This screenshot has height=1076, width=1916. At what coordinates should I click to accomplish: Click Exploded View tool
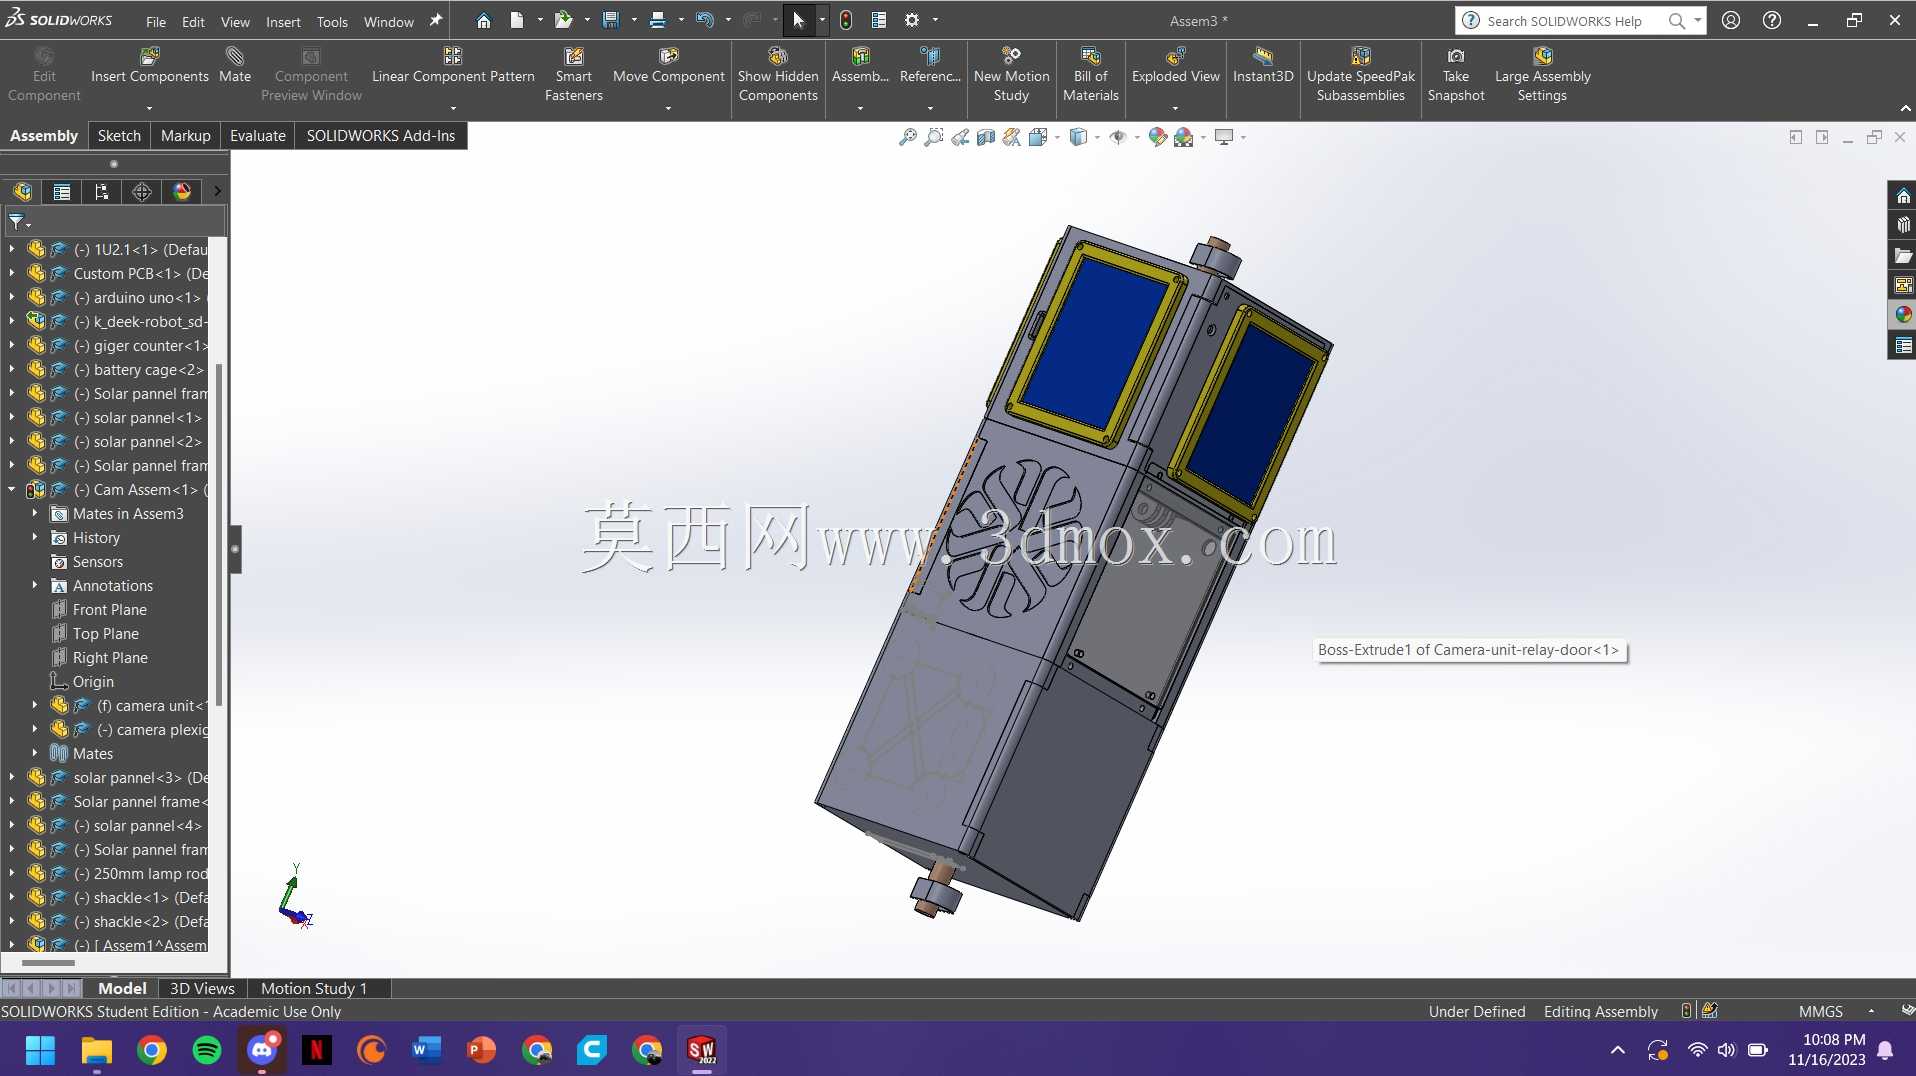pyautogui.click(x=1176, y=65)
